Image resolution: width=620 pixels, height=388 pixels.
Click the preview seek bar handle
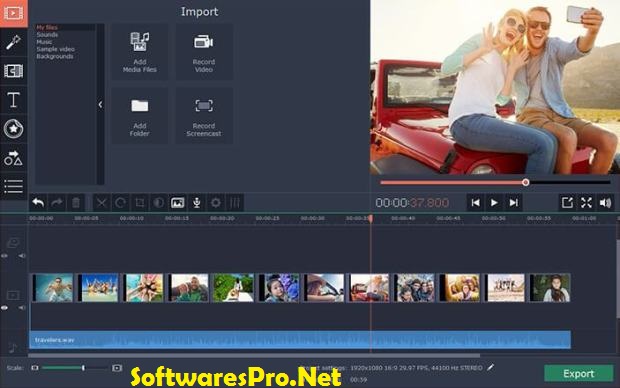tap(525, 182)
